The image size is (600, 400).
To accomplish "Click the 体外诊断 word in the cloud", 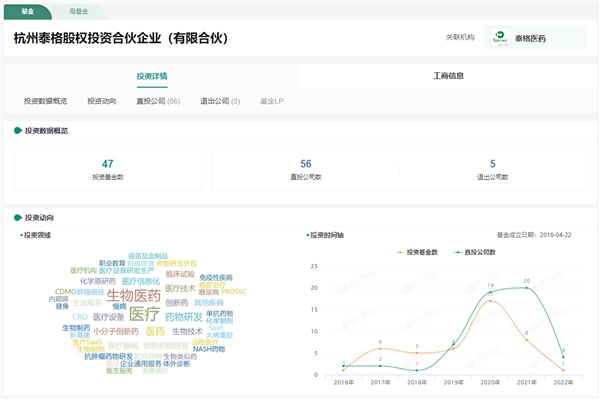I will tap(176, 364).
